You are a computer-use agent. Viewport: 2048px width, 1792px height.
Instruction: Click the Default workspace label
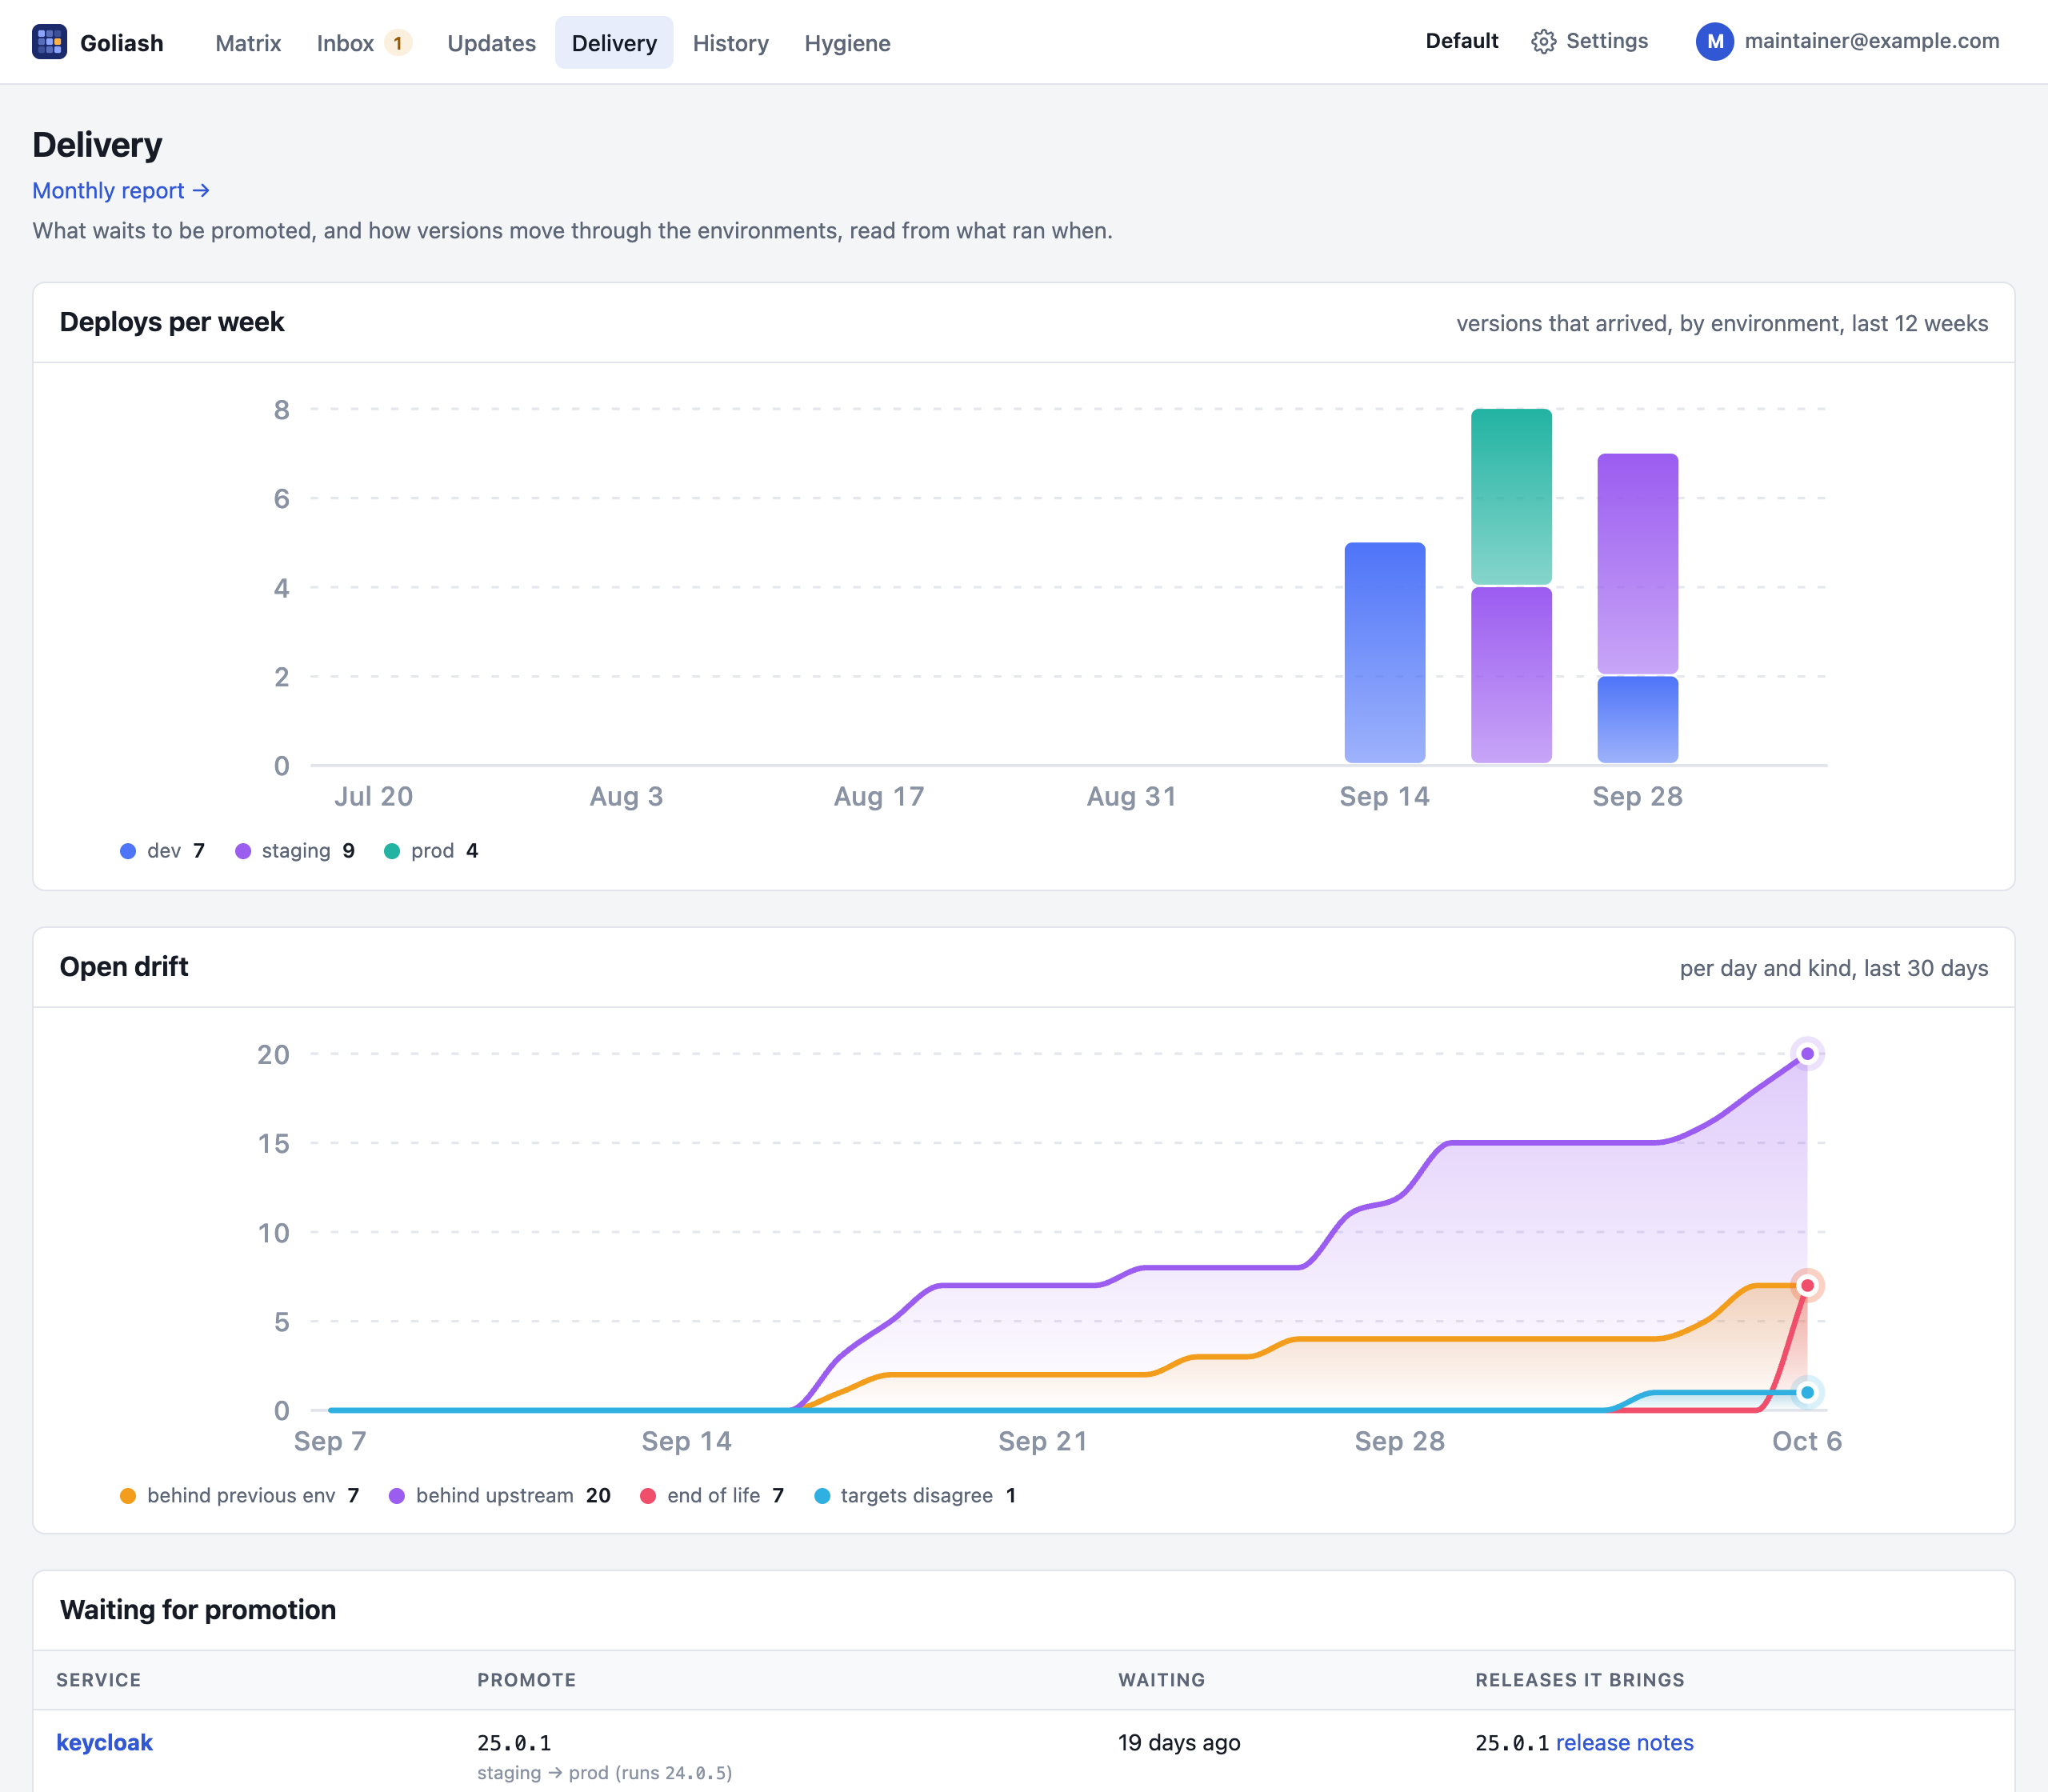coord(1461,41)
